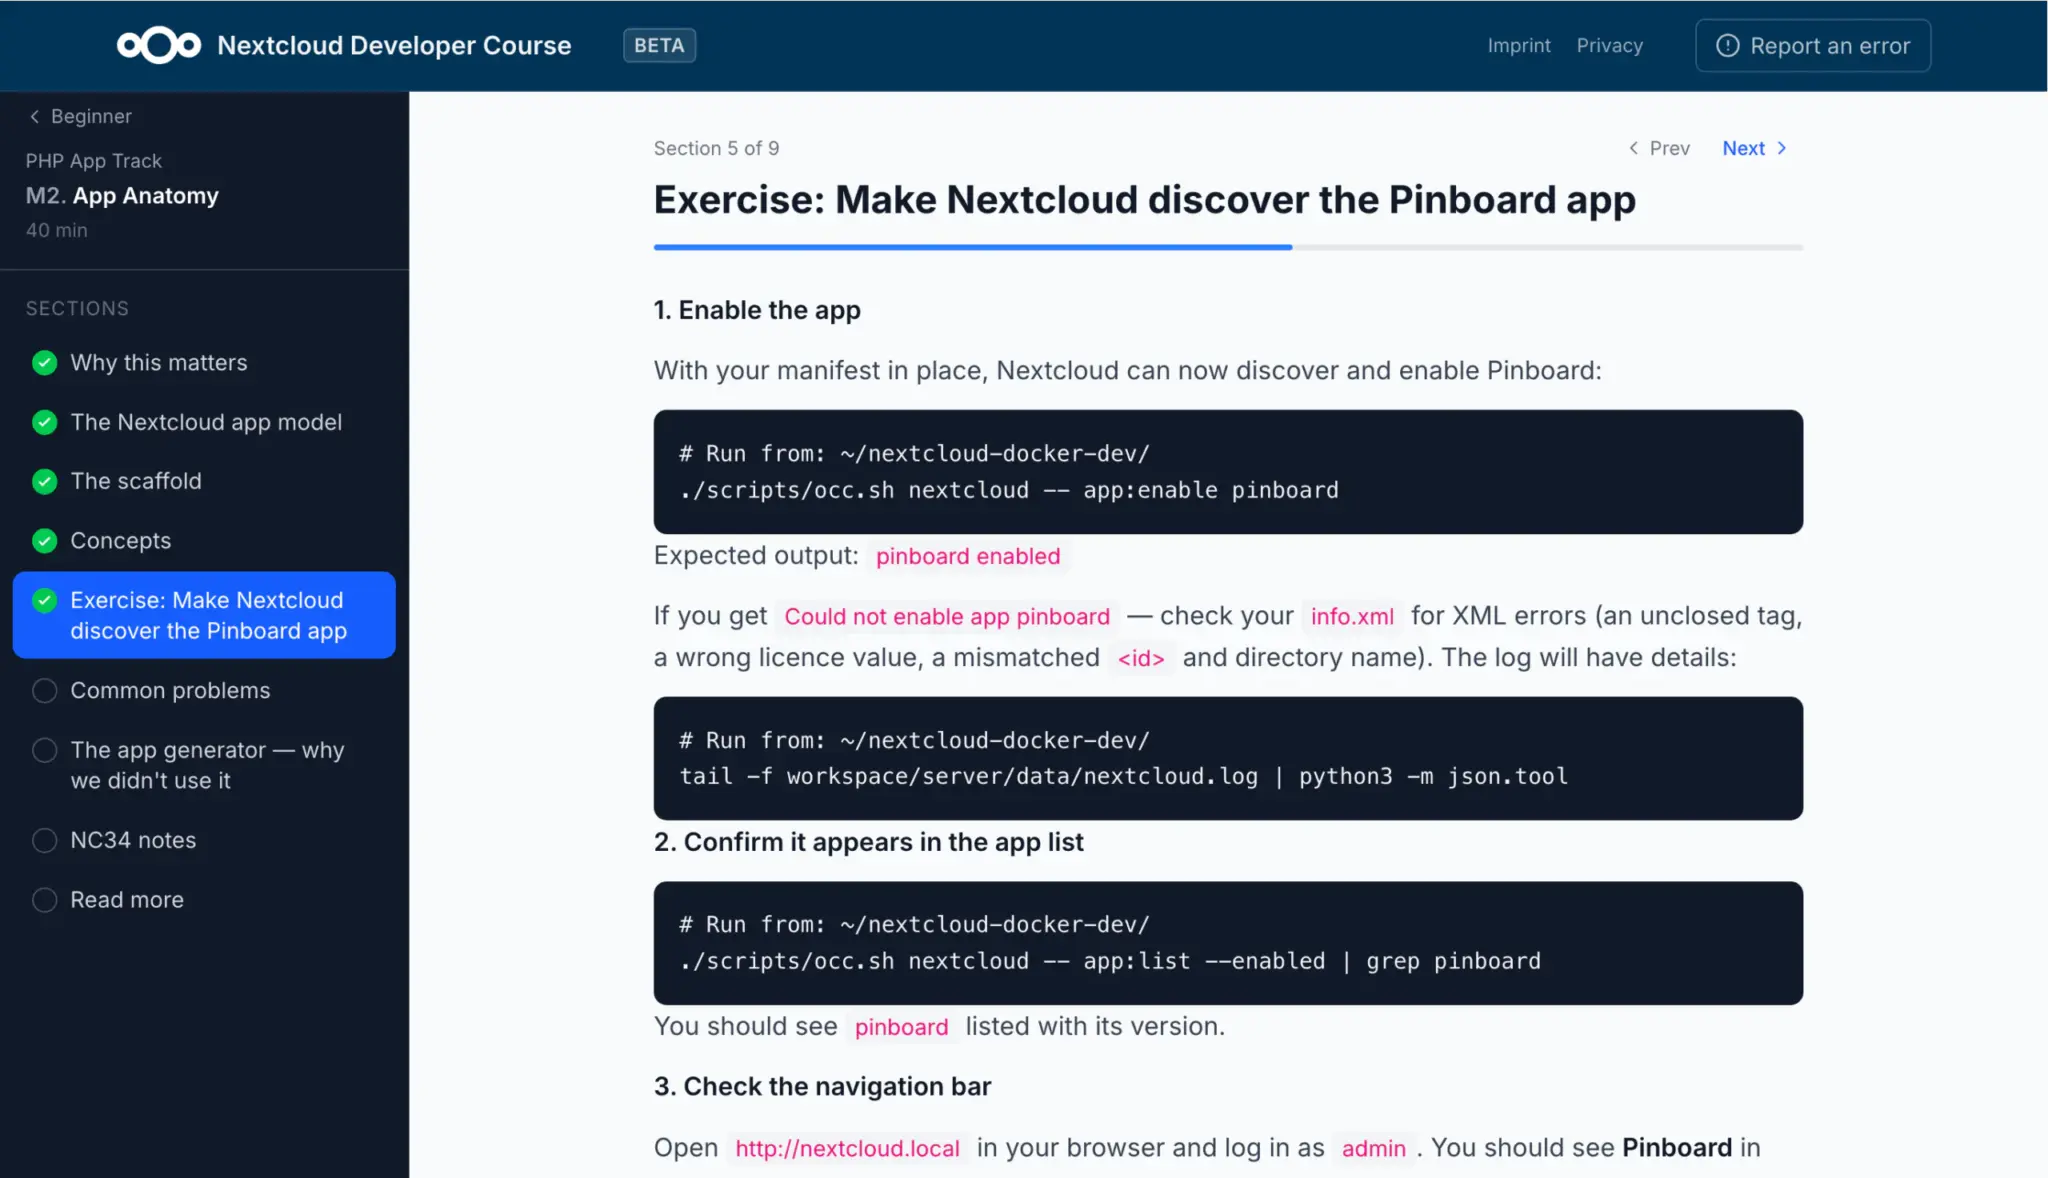Viewport: 2048px width, 1178px height.
Task: Toggle completion circle for Read more
Action: [44, 899]
